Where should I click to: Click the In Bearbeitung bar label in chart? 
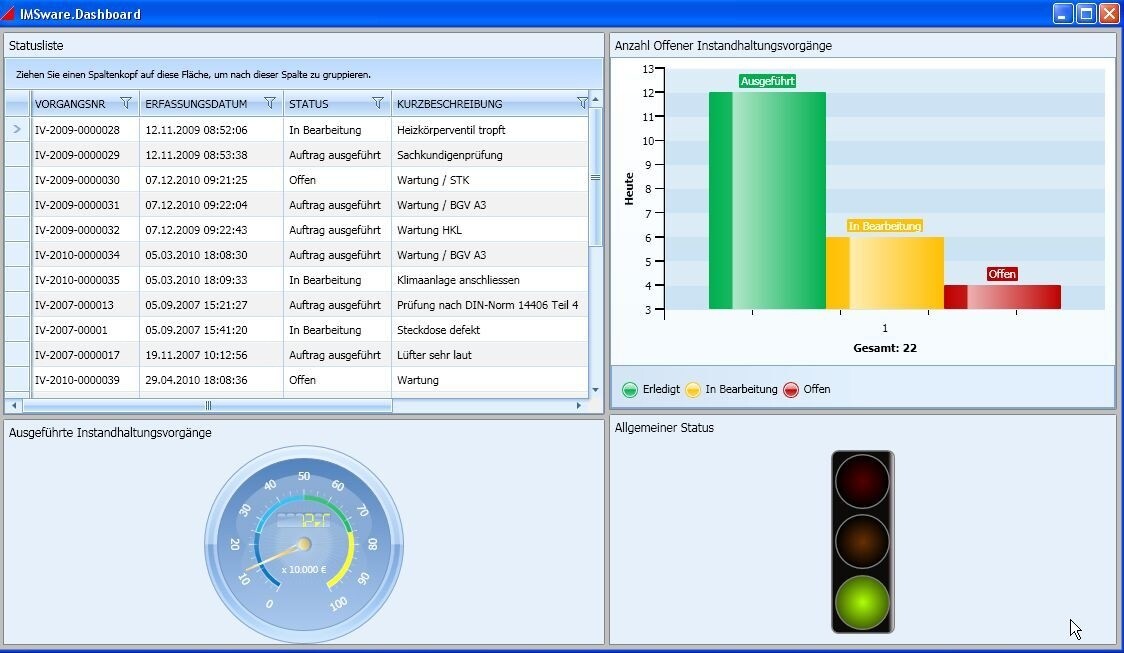point(885,226)
